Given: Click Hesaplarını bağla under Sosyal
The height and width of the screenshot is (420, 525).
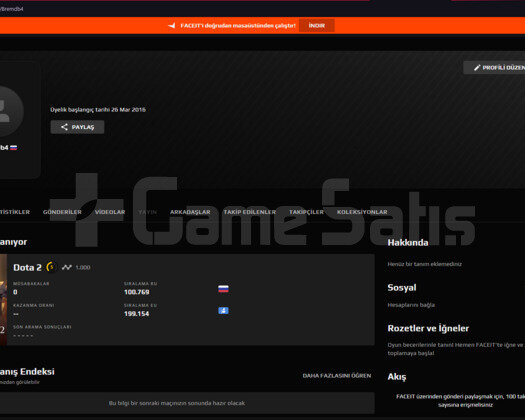Looking at the screenshot, I should tap(411, 305).
